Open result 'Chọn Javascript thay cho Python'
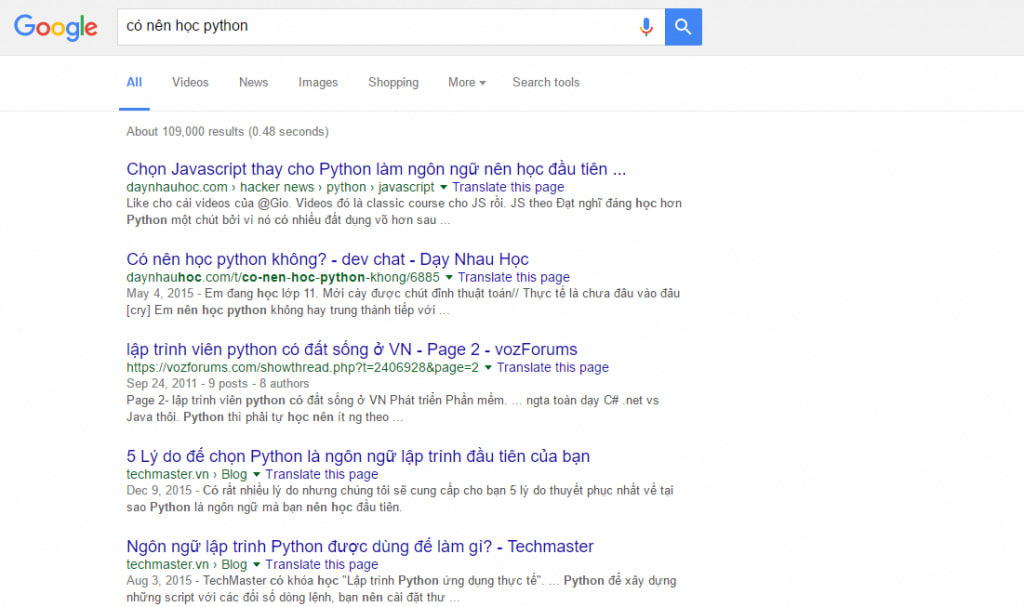 click(376, 169)
